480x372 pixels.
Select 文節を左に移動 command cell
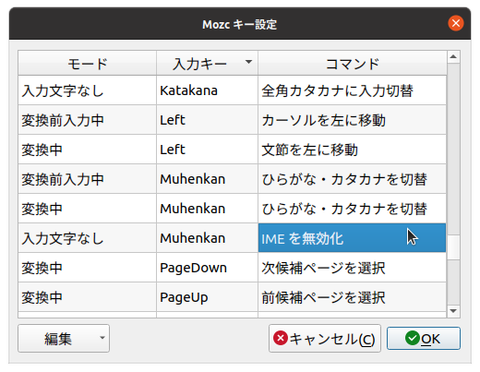(352, 150)
